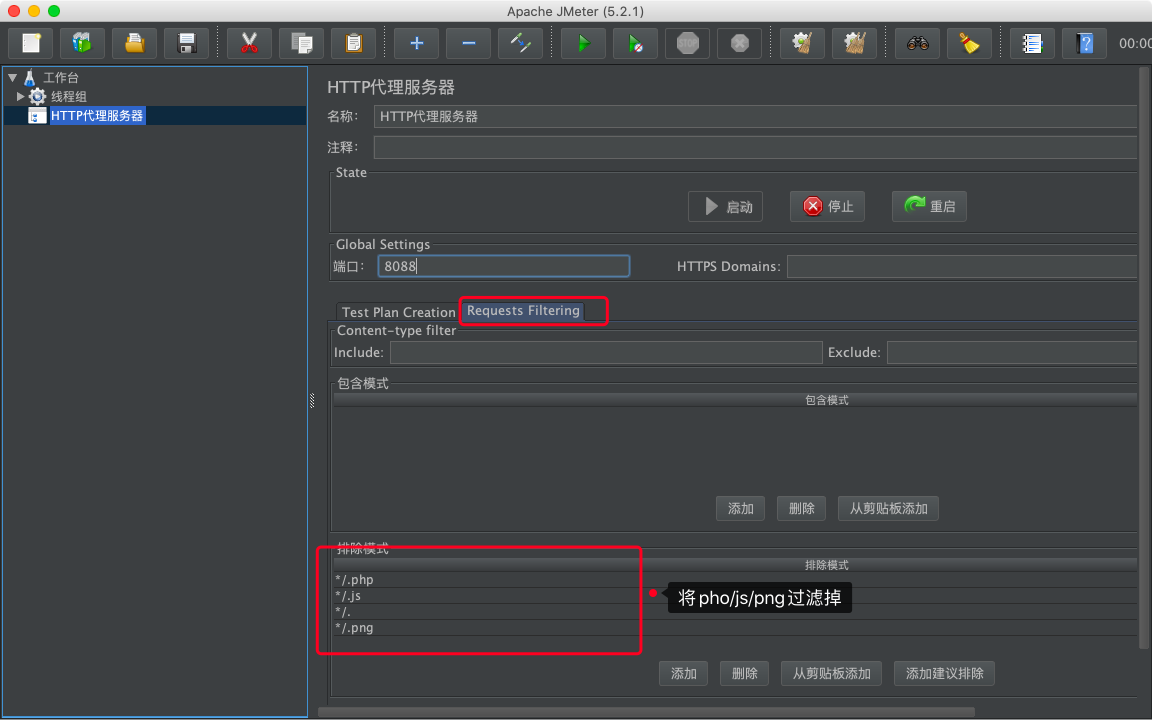The height and width of the screenshot is (720, 1152).
Task: Click the Cut scissors icon
Action: [249, 43]
